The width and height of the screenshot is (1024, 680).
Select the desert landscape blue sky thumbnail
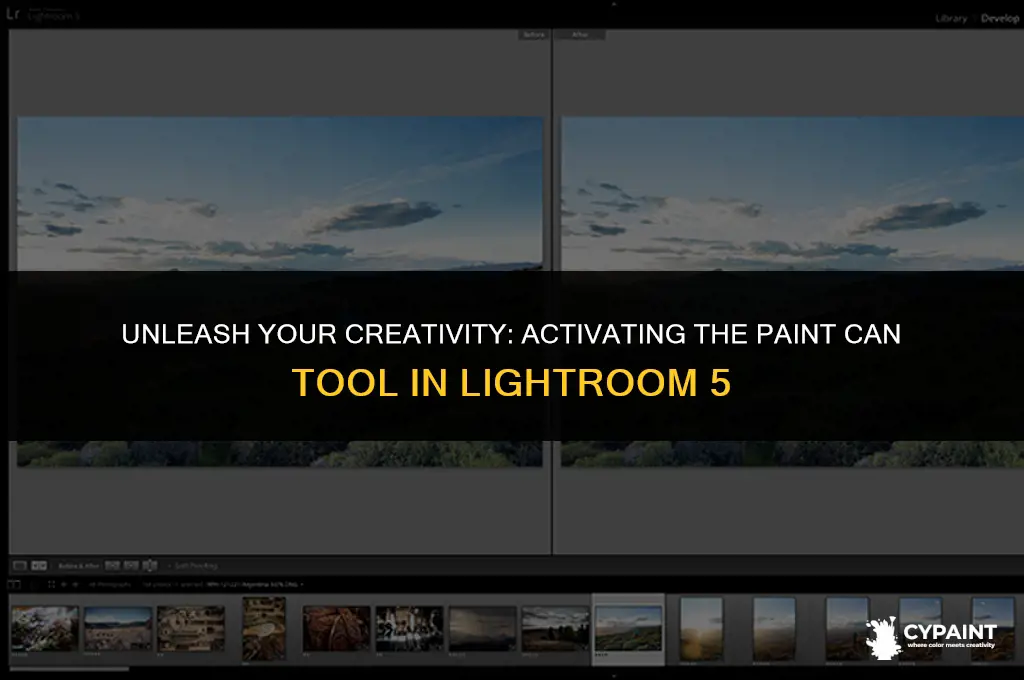coord(118,628)
